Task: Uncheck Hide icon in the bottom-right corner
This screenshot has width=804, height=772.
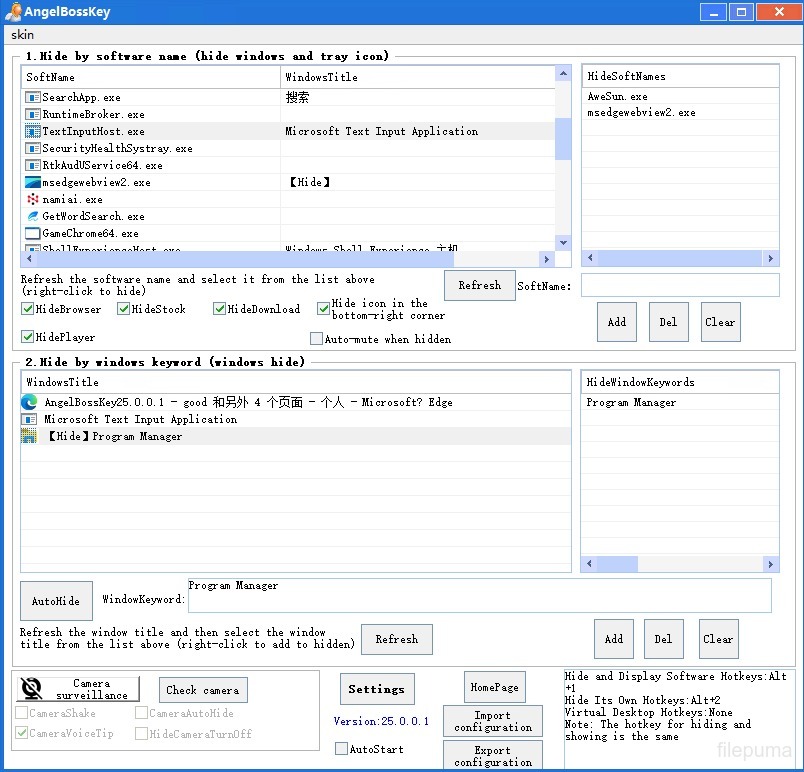Action: 323,309
